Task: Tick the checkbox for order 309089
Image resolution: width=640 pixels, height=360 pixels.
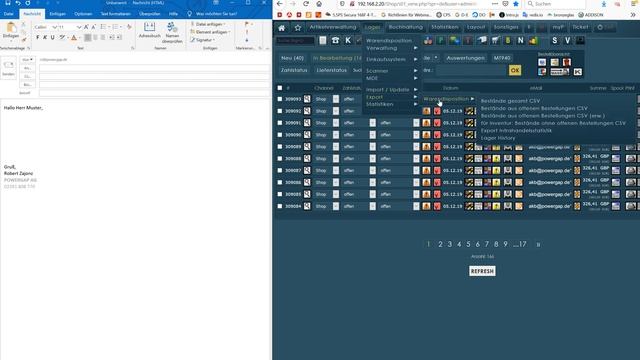Action: point(280,147)
